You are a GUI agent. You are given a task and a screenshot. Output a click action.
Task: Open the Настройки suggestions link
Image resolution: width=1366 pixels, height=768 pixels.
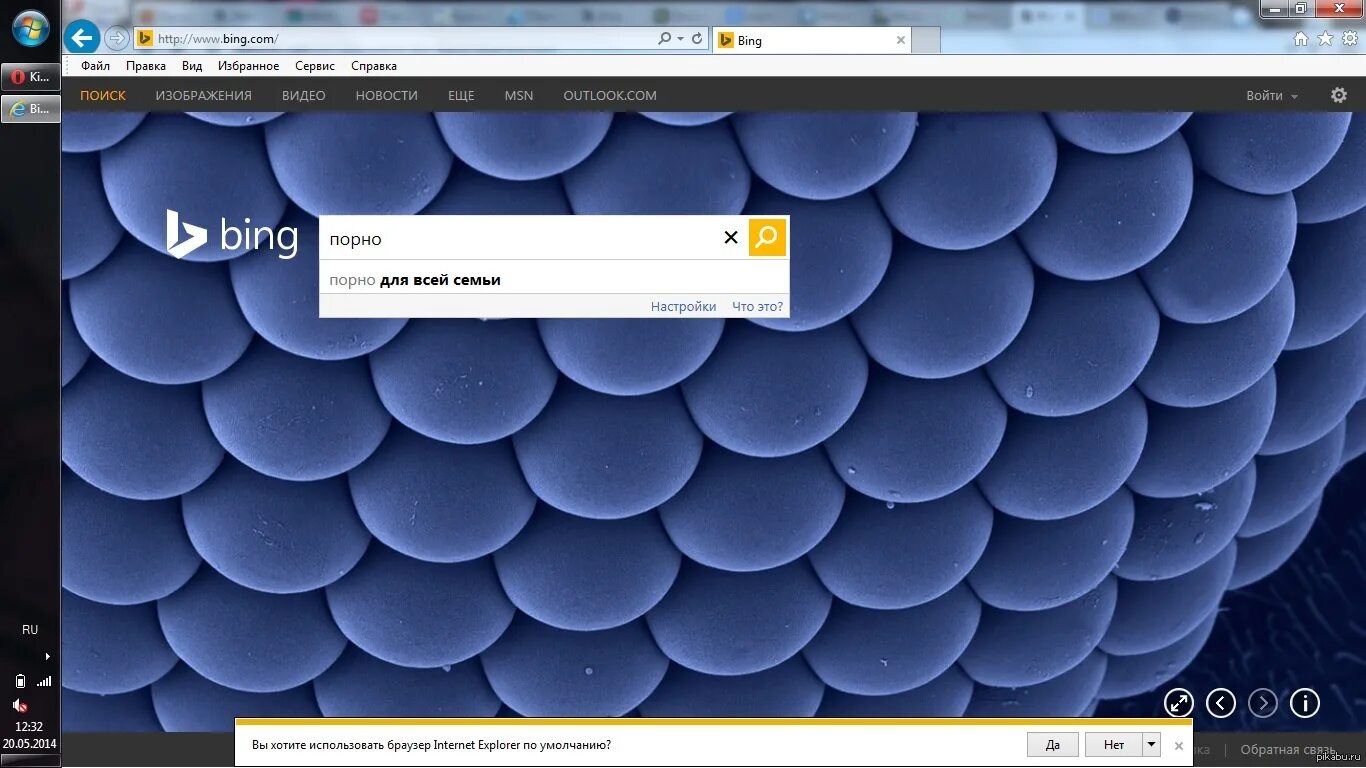(x=683, y=307)
